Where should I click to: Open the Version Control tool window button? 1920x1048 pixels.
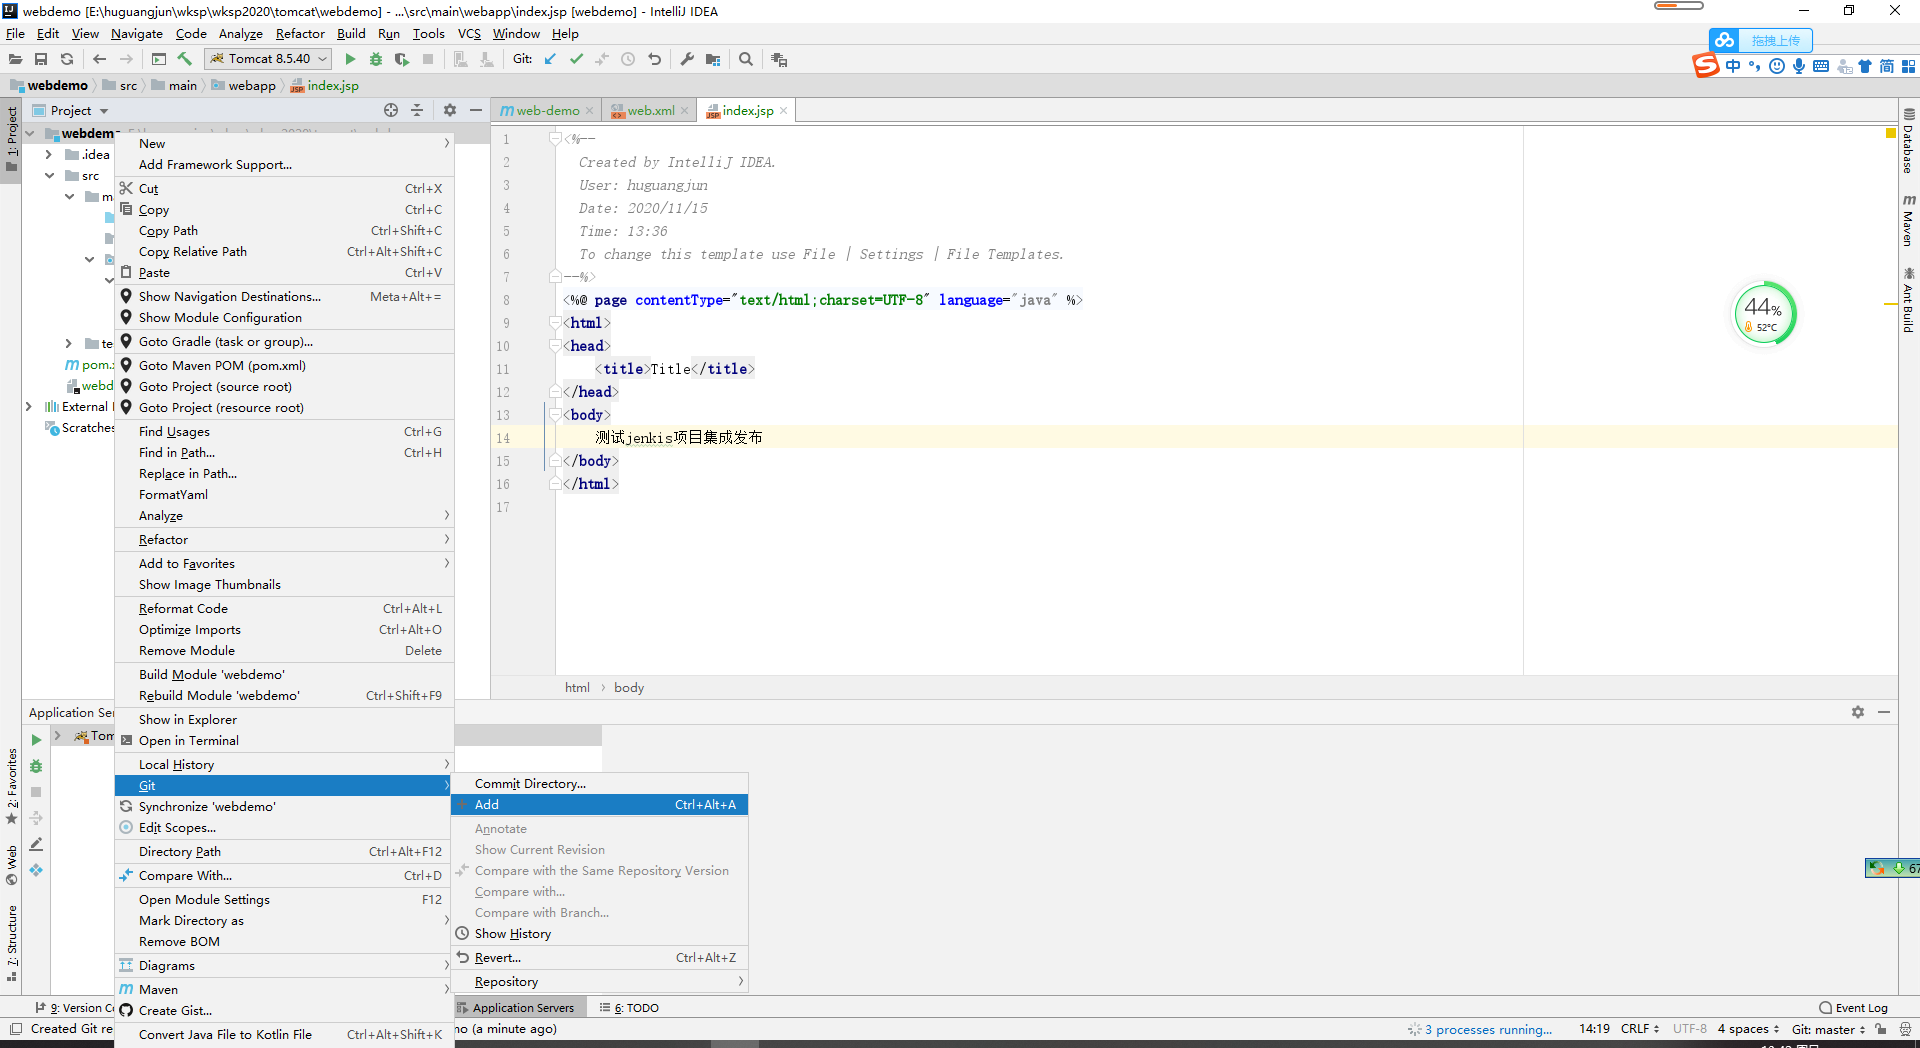75,1008
